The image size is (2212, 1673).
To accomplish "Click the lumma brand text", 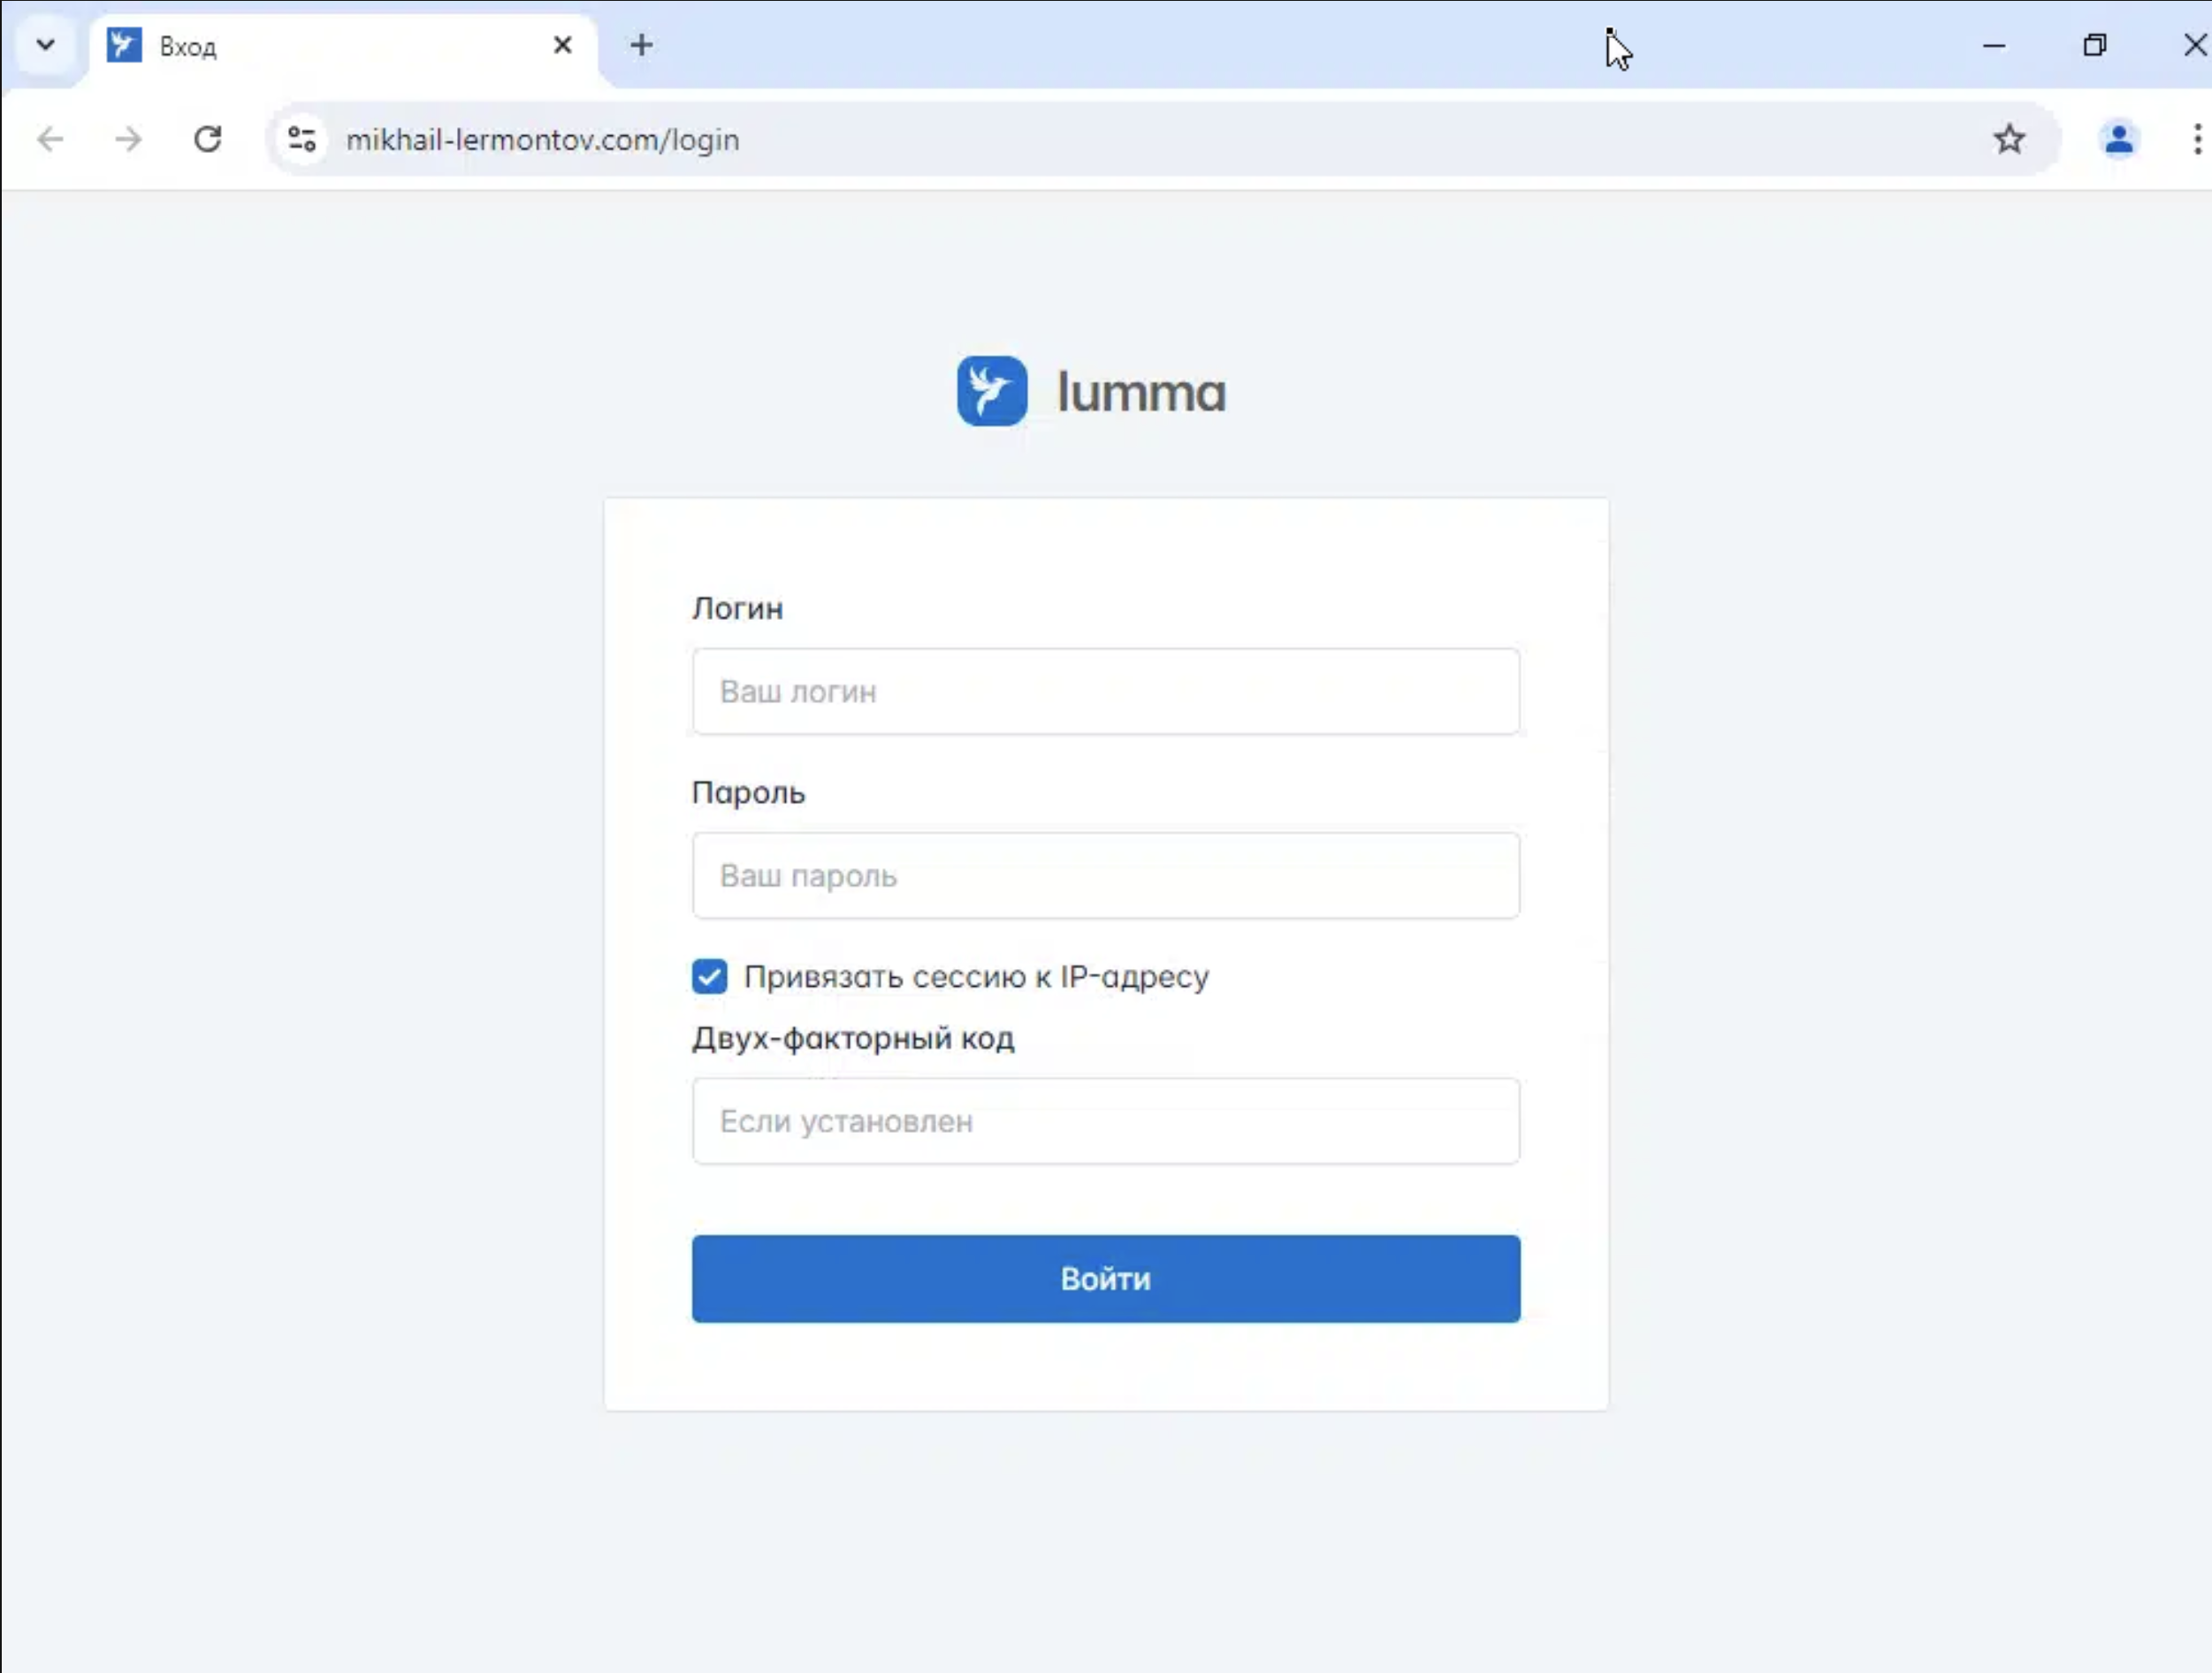I will (1141, 392).
